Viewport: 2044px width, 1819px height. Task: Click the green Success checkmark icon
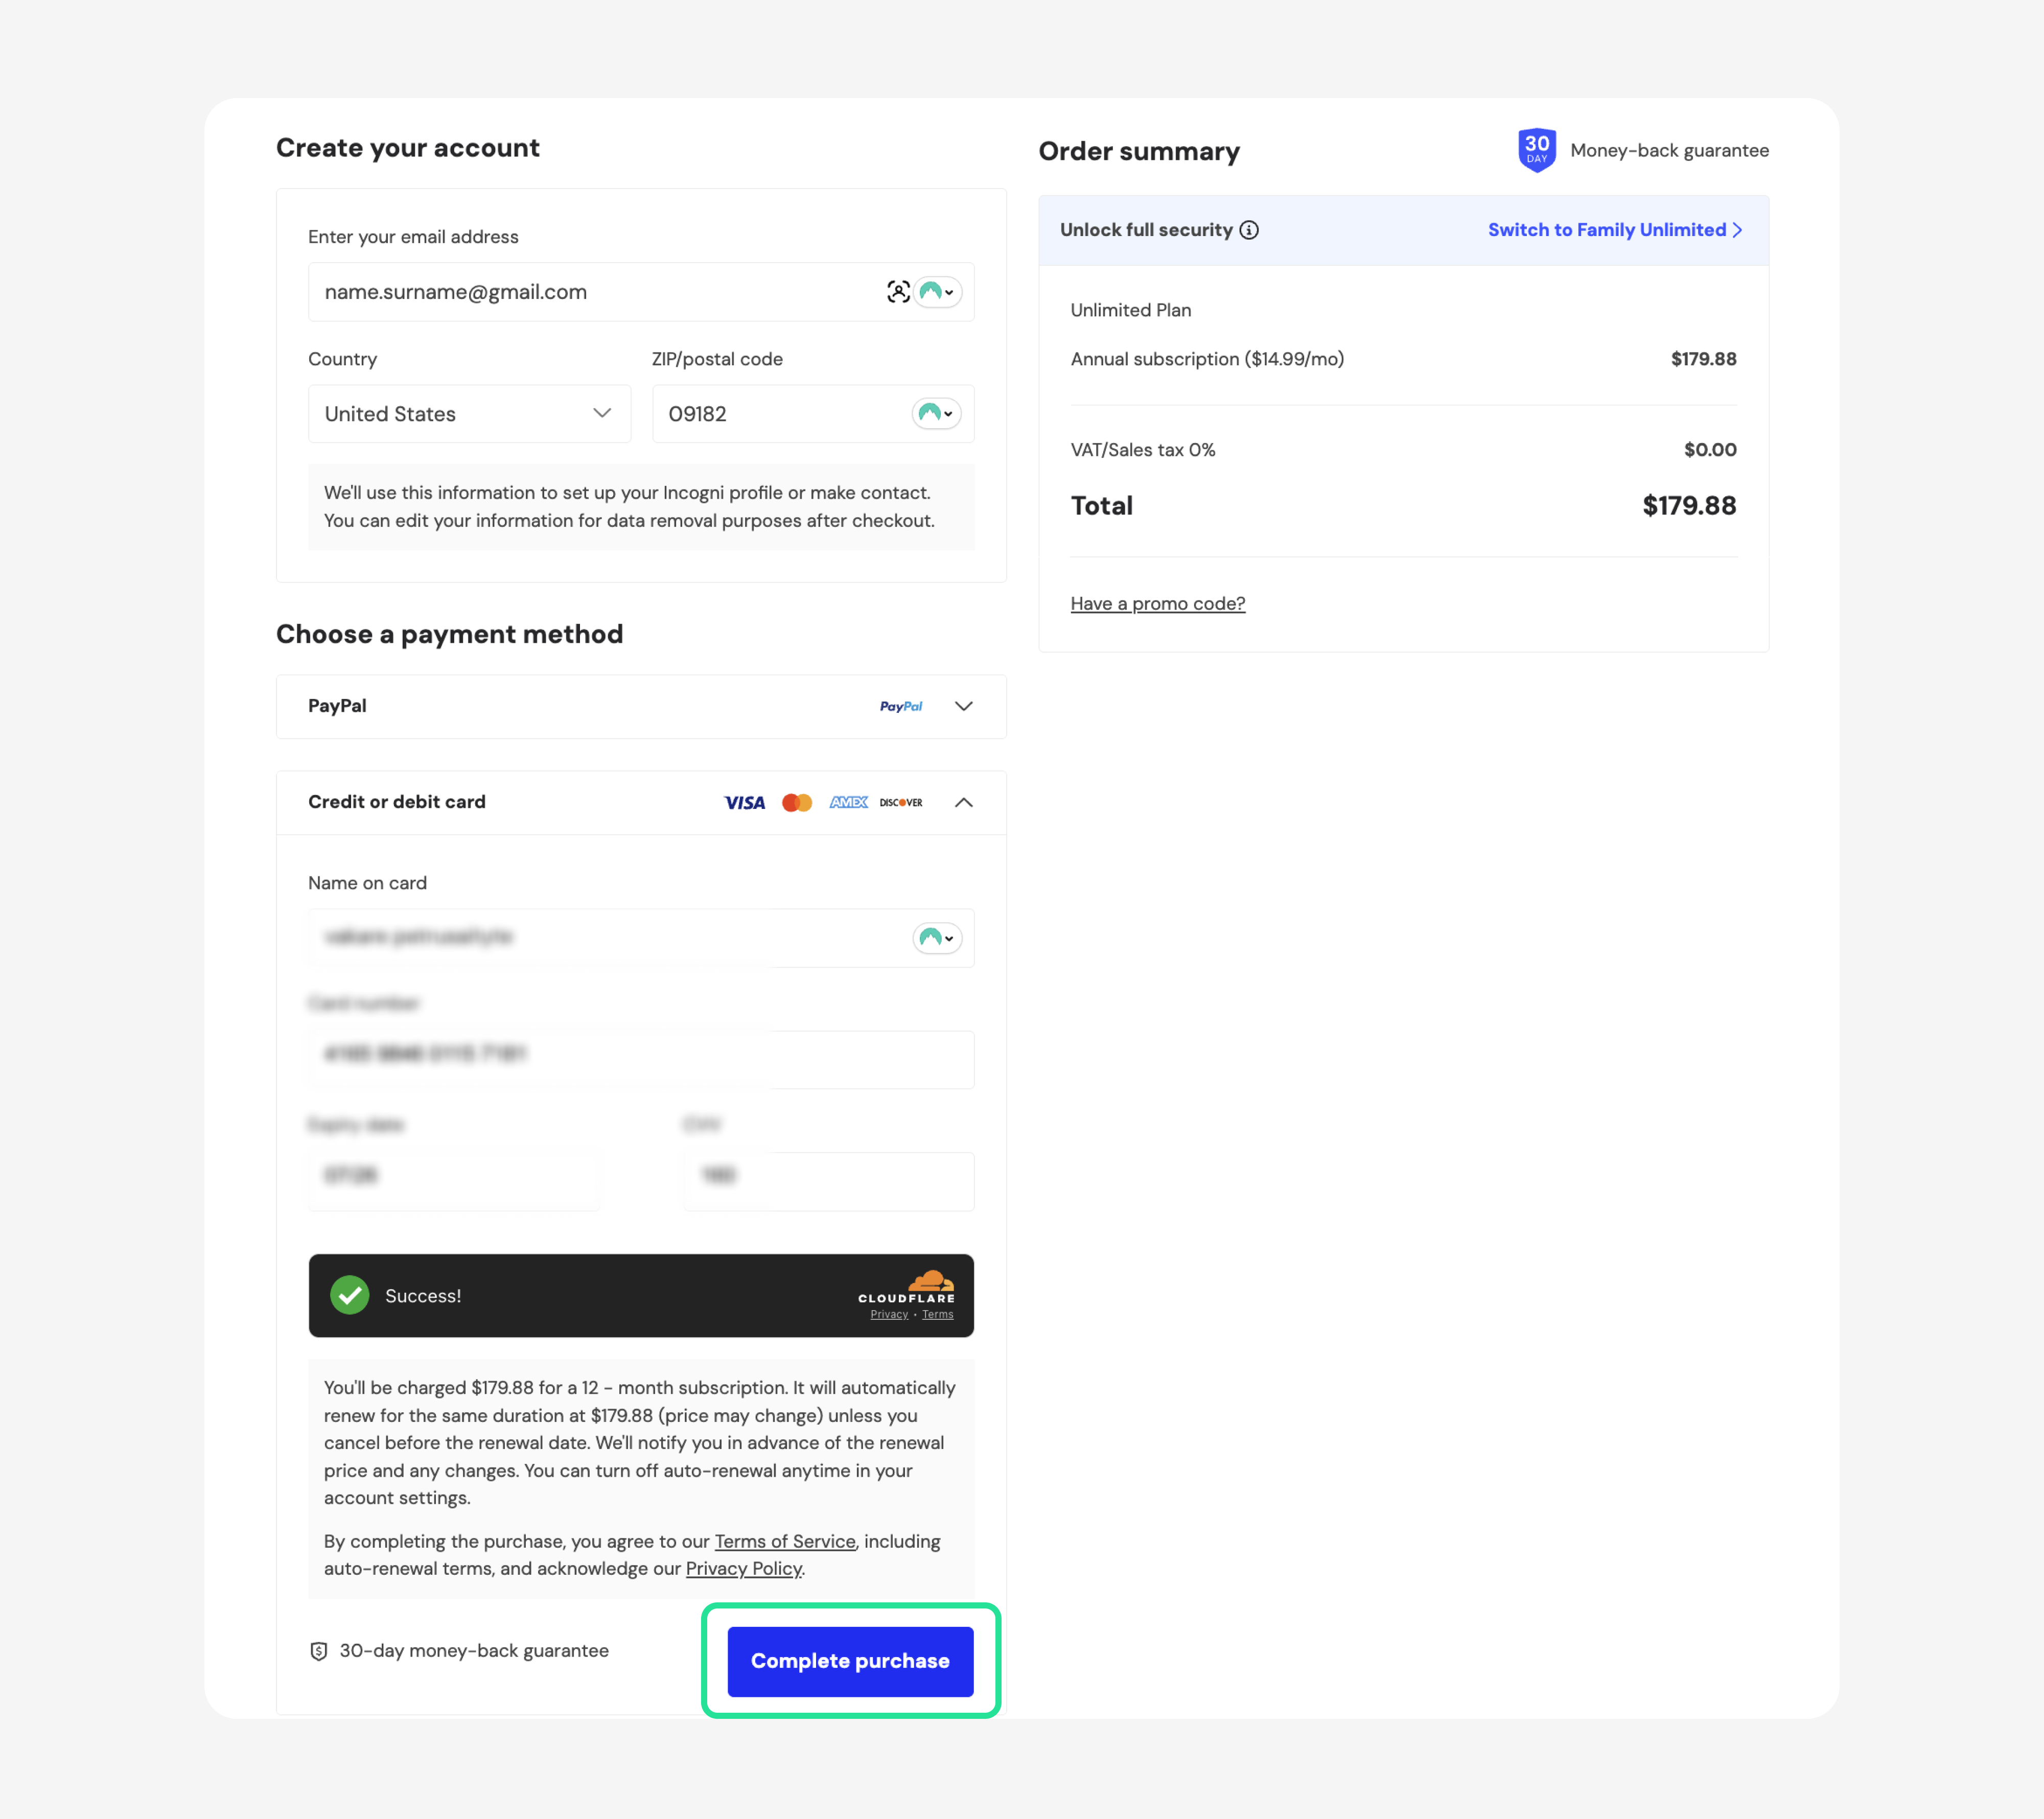(350, 1296)
